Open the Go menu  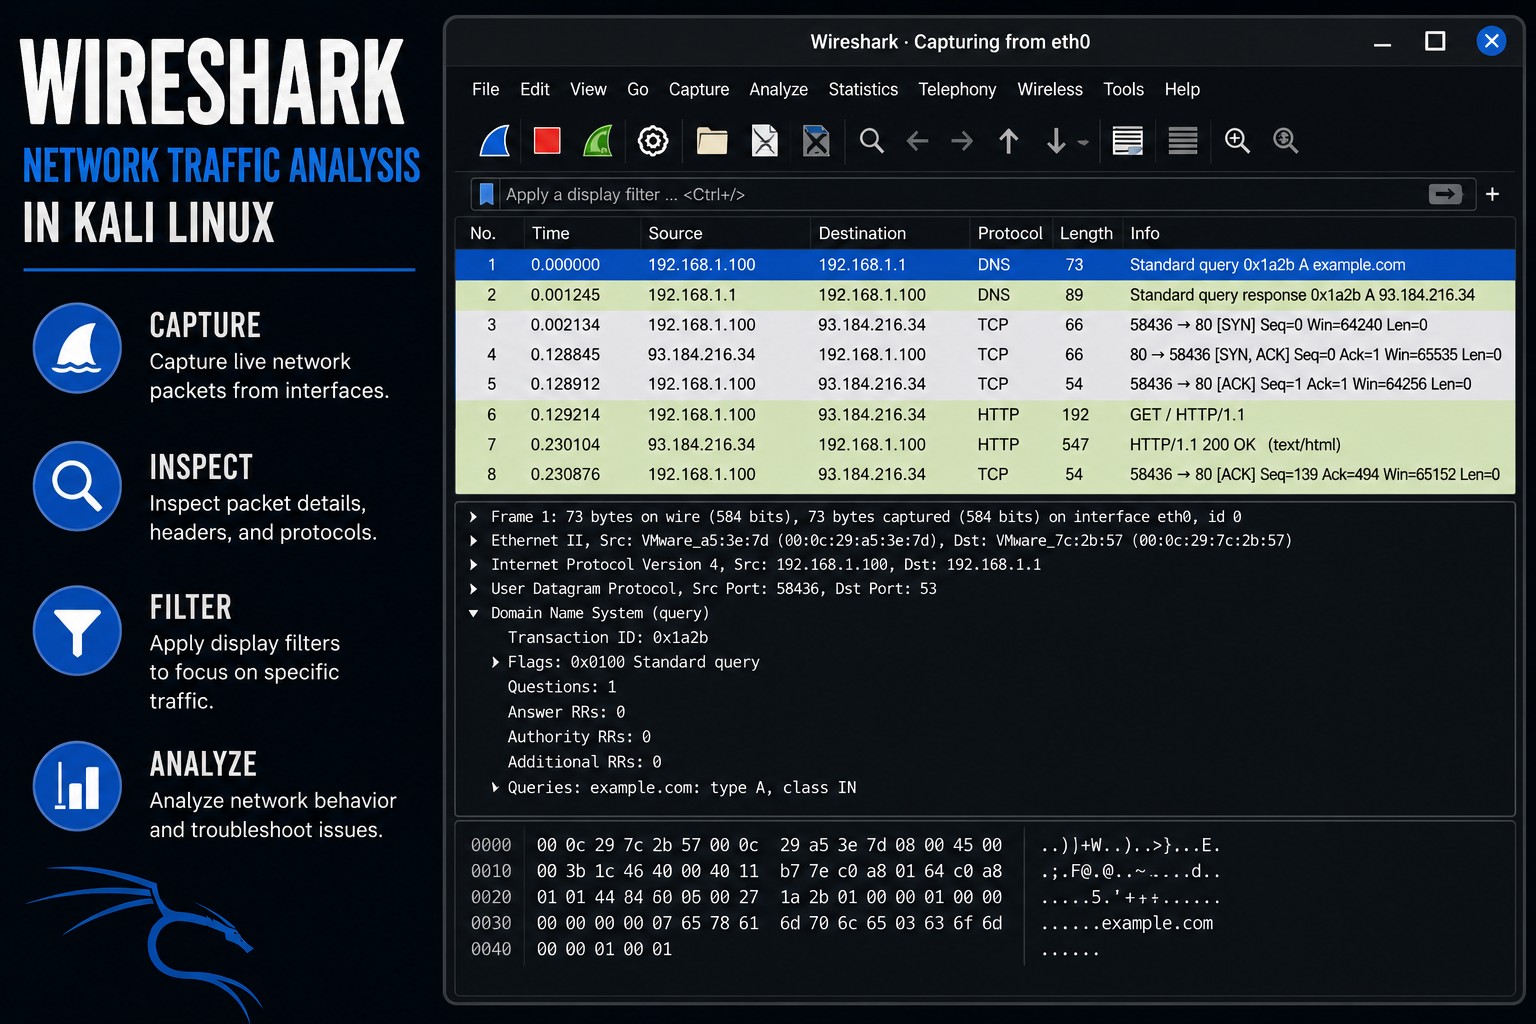coord(637,90)
